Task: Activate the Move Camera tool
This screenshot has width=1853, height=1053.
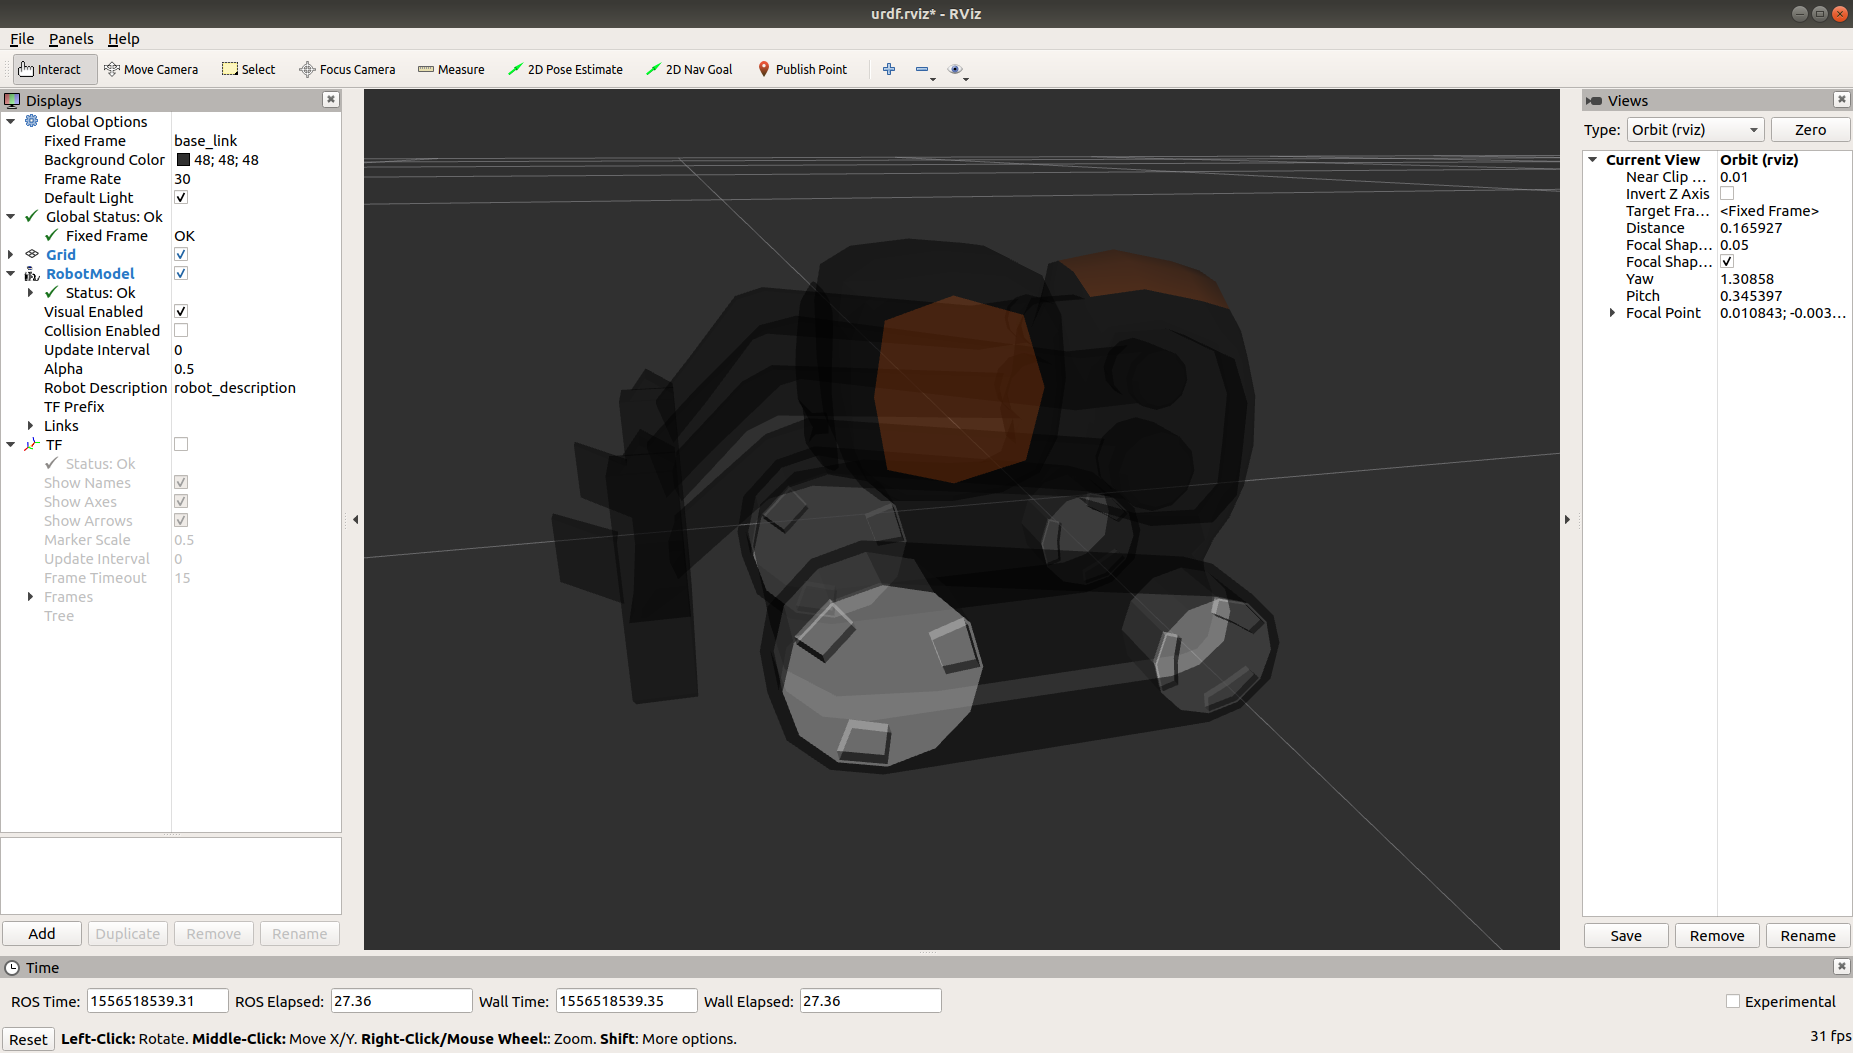Action: pyautogui.click(x=151, y=69)
